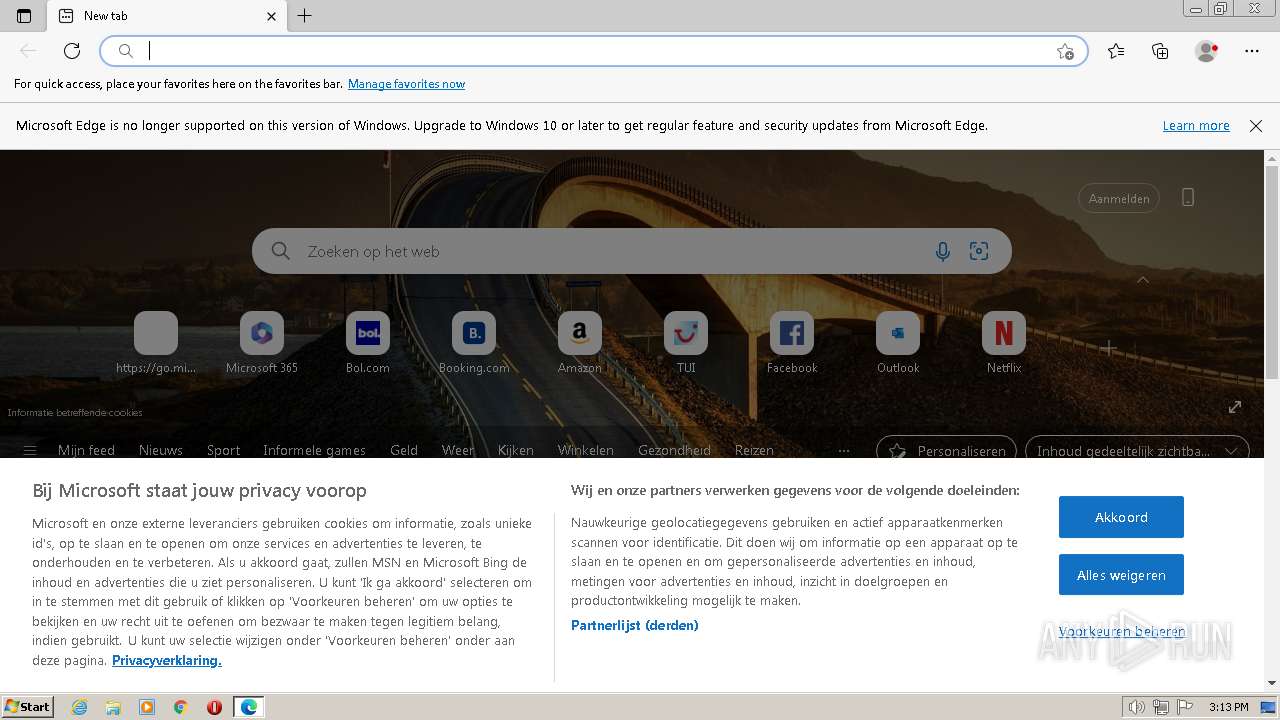Select the Sport tab
Screen dimensions: 1280x720
[x=223, y=450]
